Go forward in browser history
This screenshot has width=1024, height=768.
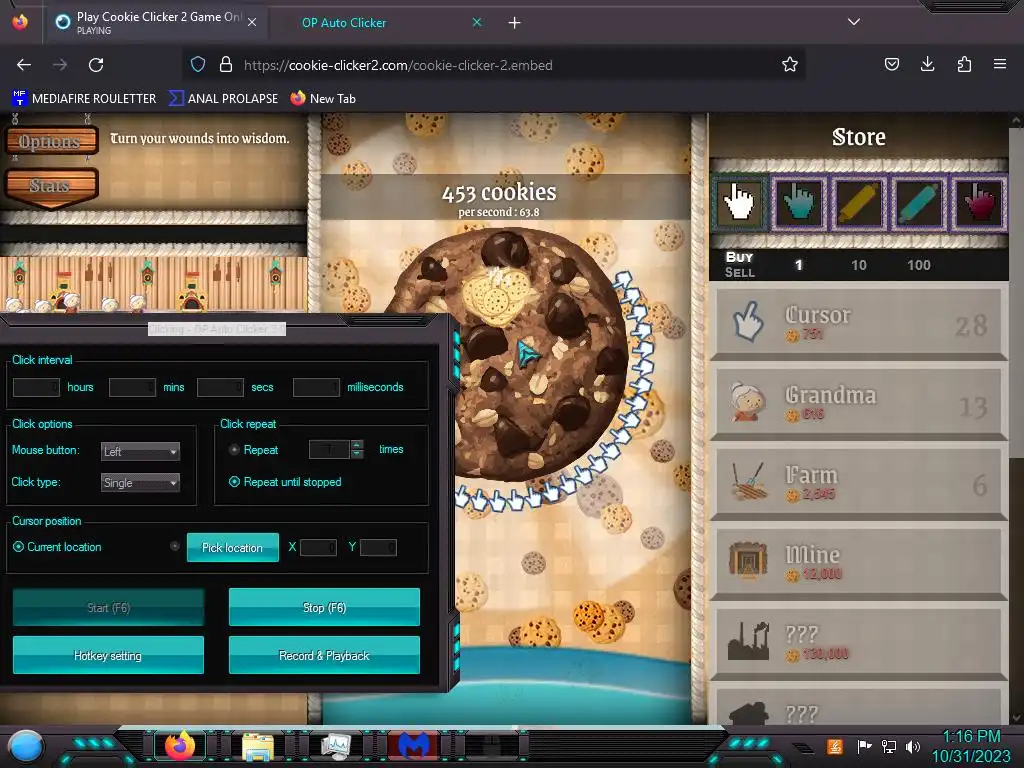(60, 65)
